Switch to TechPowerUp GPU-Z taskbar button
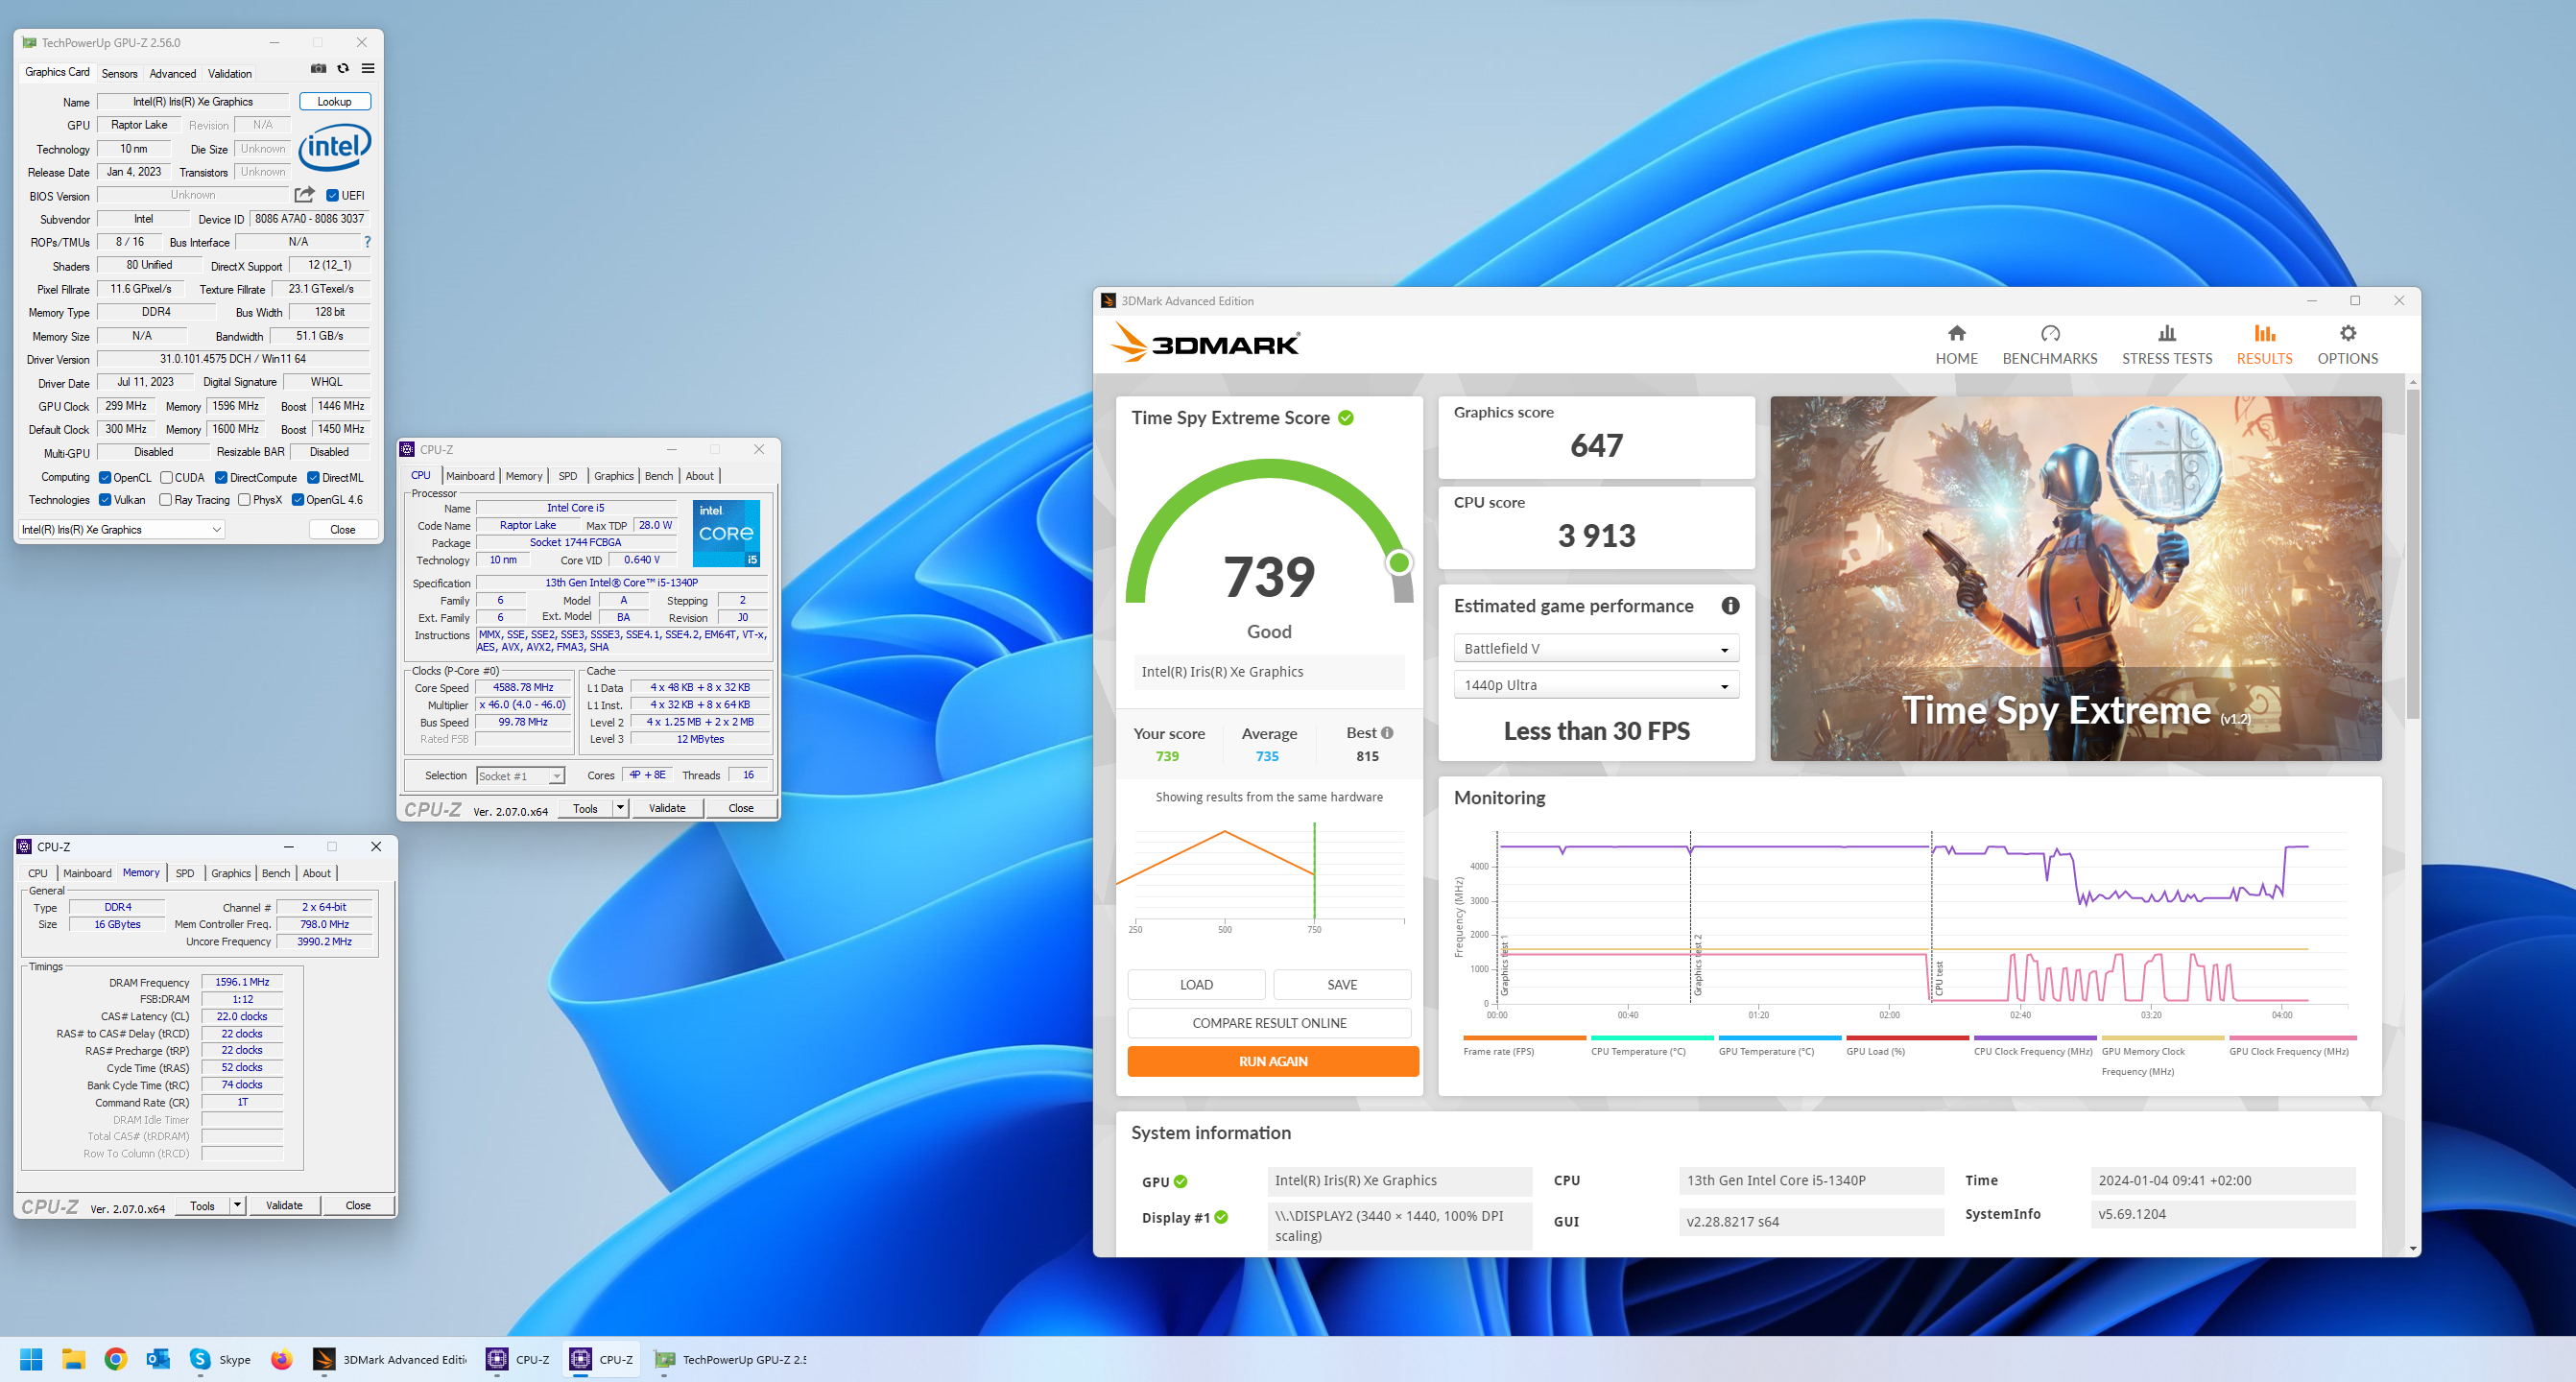The image size is (2576, 1382). 731,1359
